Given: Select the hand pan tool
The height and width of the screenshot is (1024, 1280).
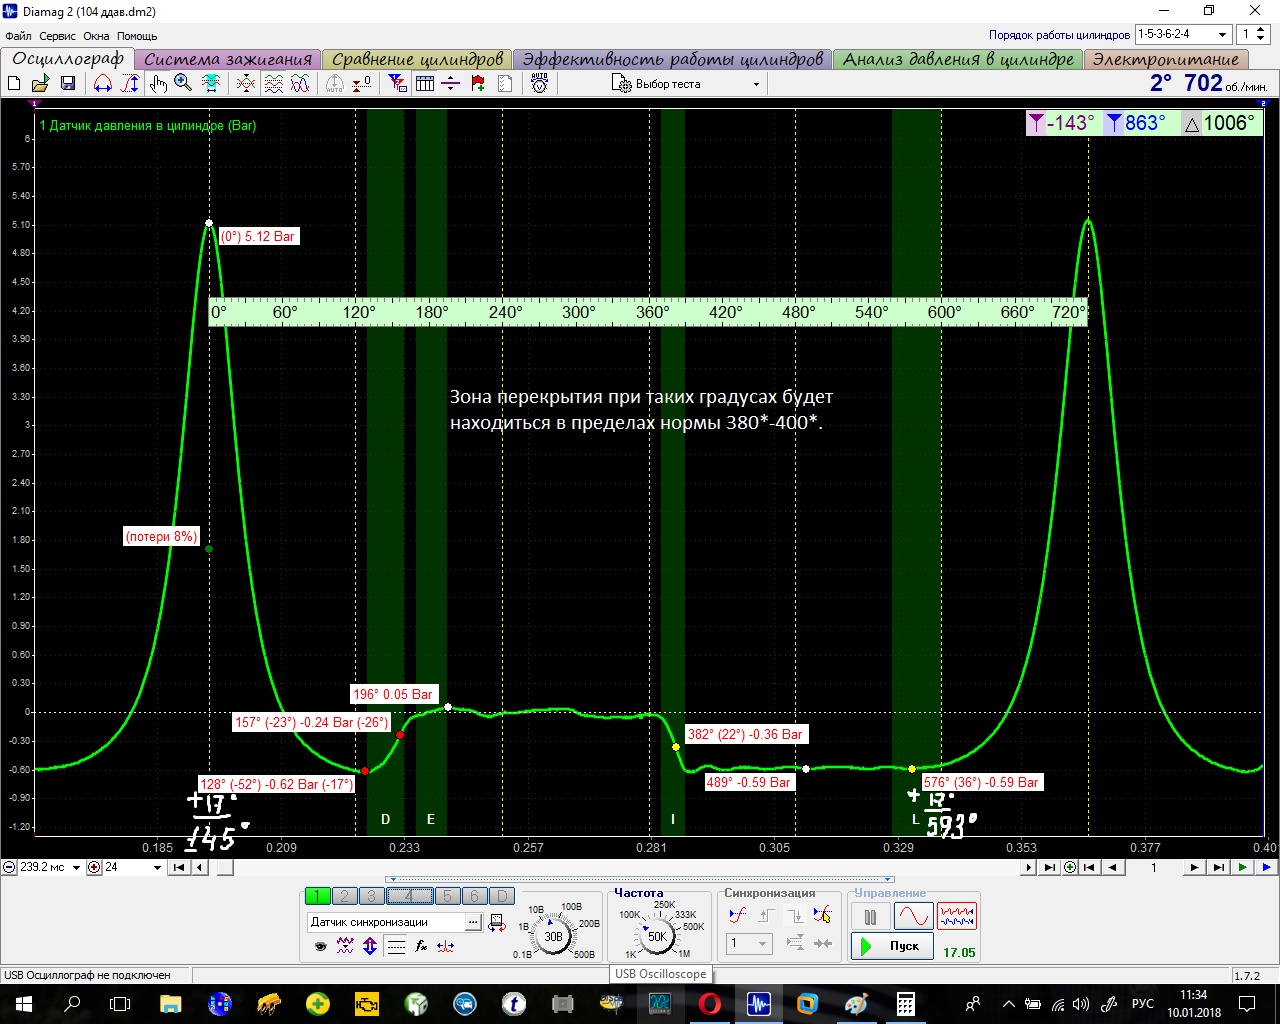Looking at the screenshot, I should point(158,84).
